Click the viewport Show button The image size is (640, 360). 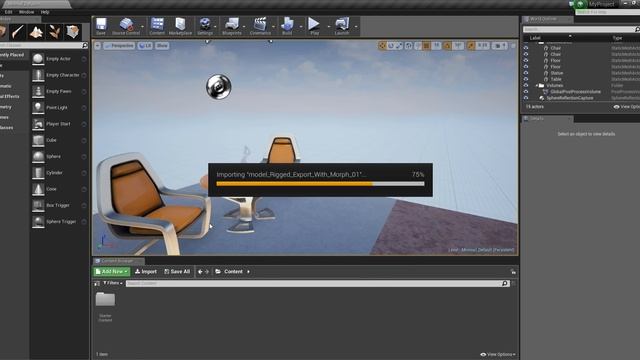click(x=162, y=46)
